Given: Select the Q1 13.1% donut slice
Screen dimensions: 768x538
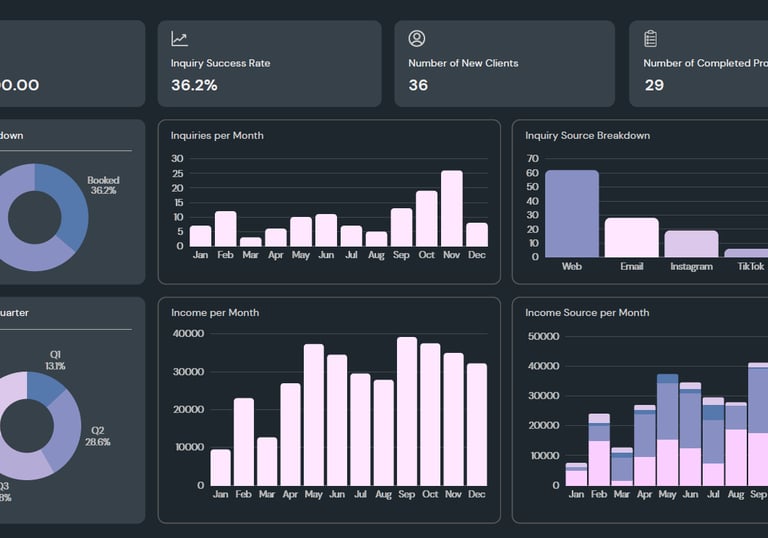Looking at the screenshot, I should pyautogui.click(x=44, y=388).
